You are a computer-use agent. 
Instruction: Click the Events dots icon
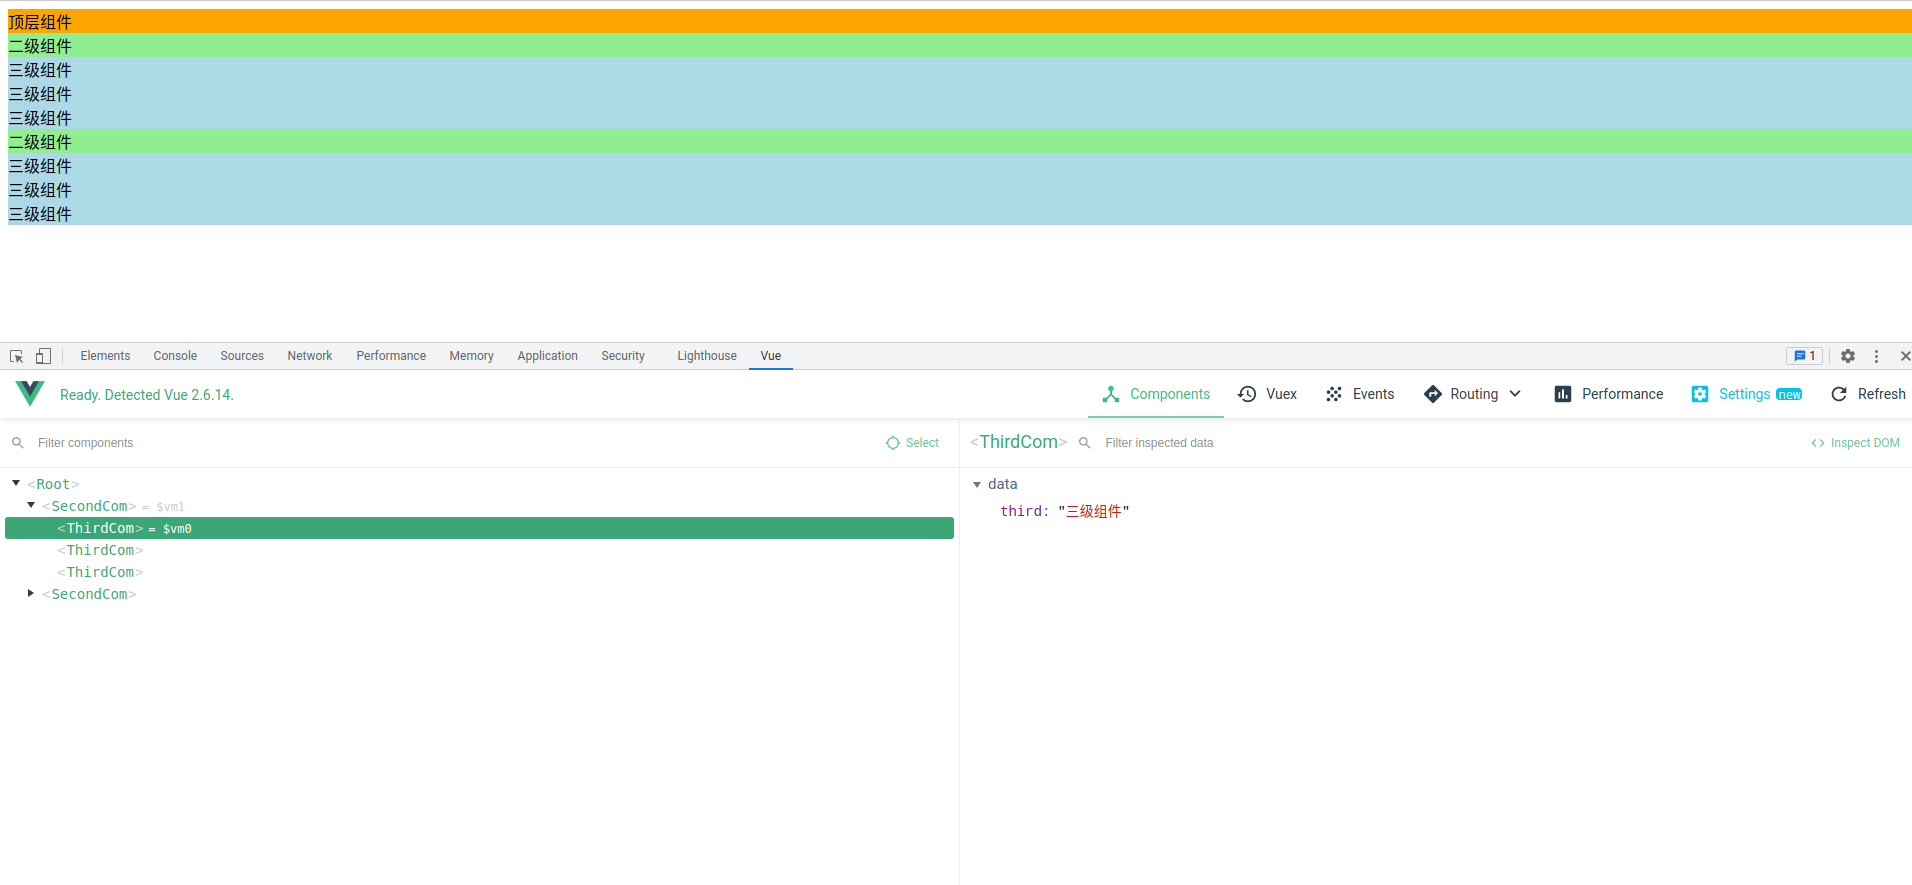point(1334,394)
